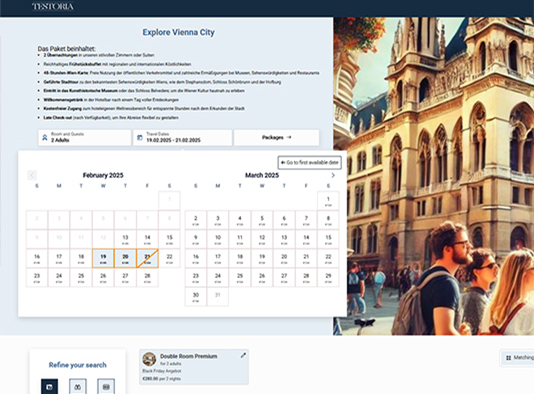This screenshot has height=394, width=534.
Task: Click Go to first available date
Action: coord(310,162)
